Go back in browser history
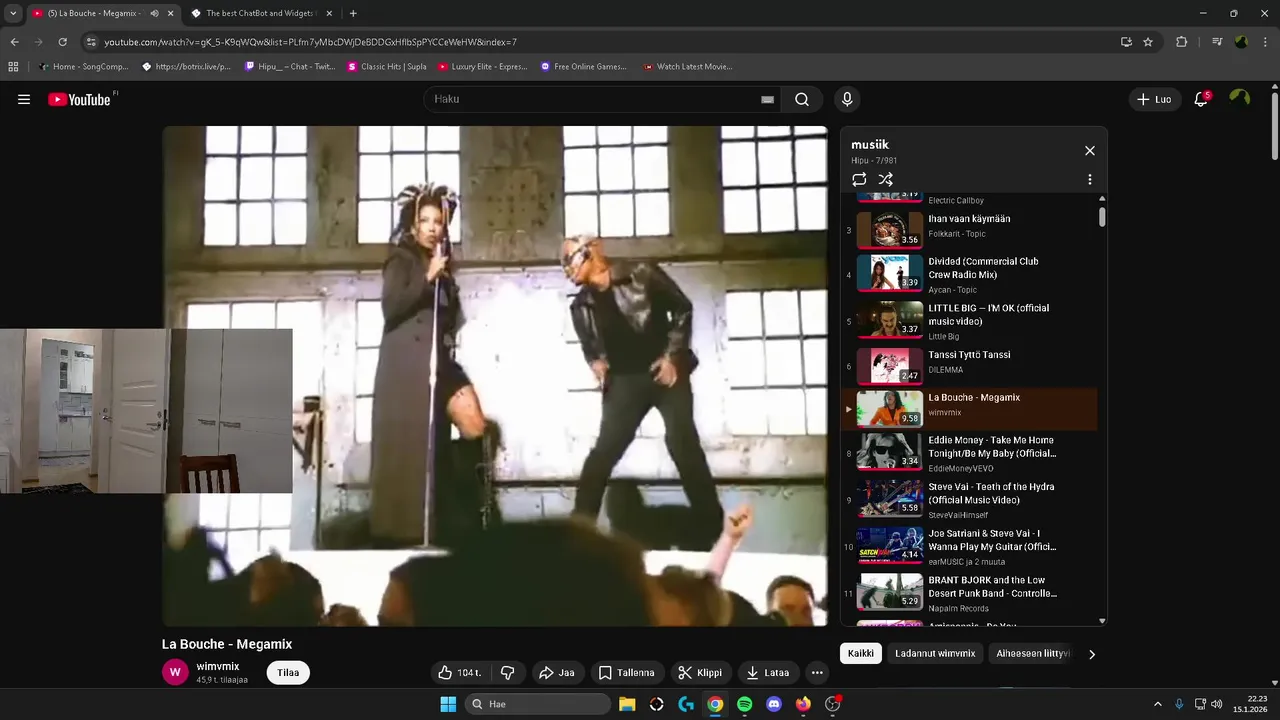Image resolution: width=1280 pixels, height=720 pixels. [x=14, y=42]
